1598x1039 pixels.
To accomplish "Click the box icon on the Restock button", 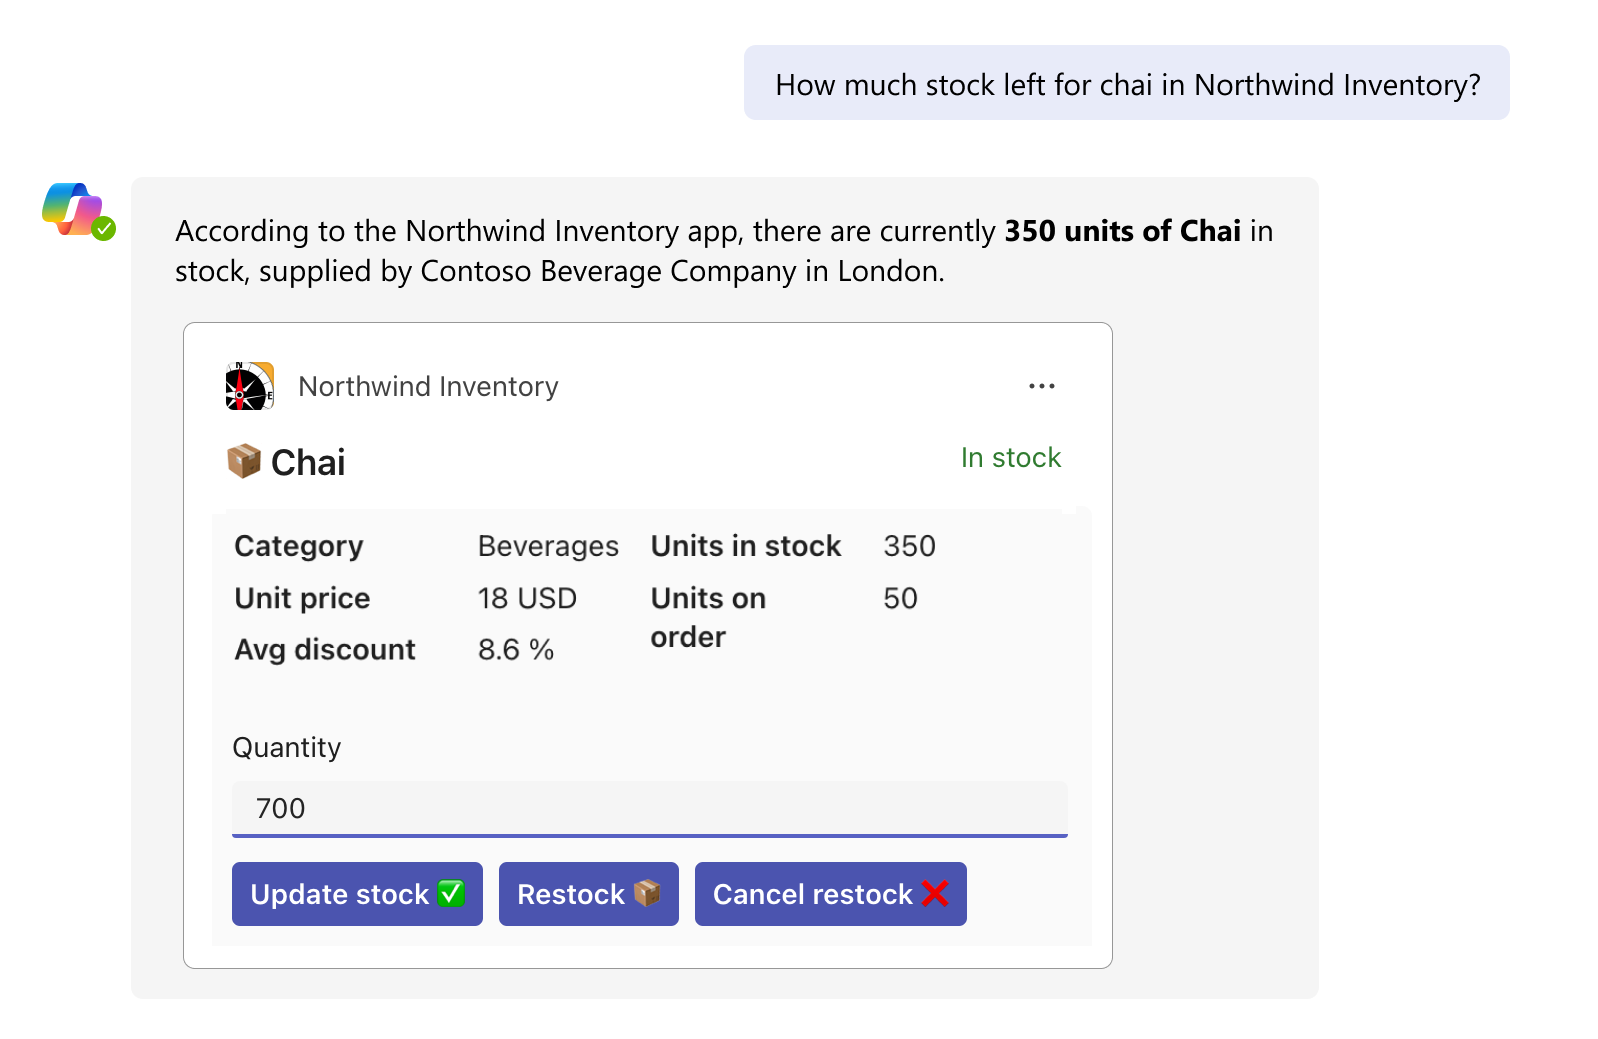I will tap(647, 893).
